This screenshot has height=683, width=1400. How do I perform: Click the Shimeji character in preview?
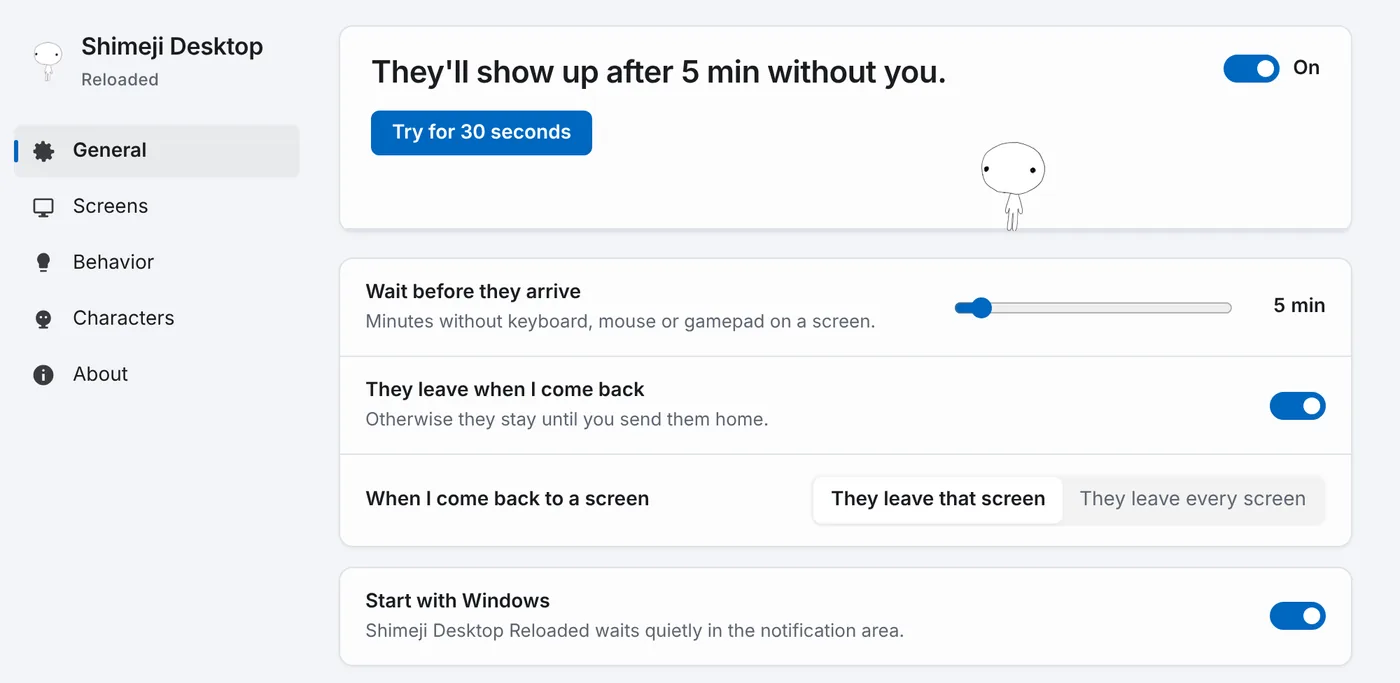point(1013,186)
